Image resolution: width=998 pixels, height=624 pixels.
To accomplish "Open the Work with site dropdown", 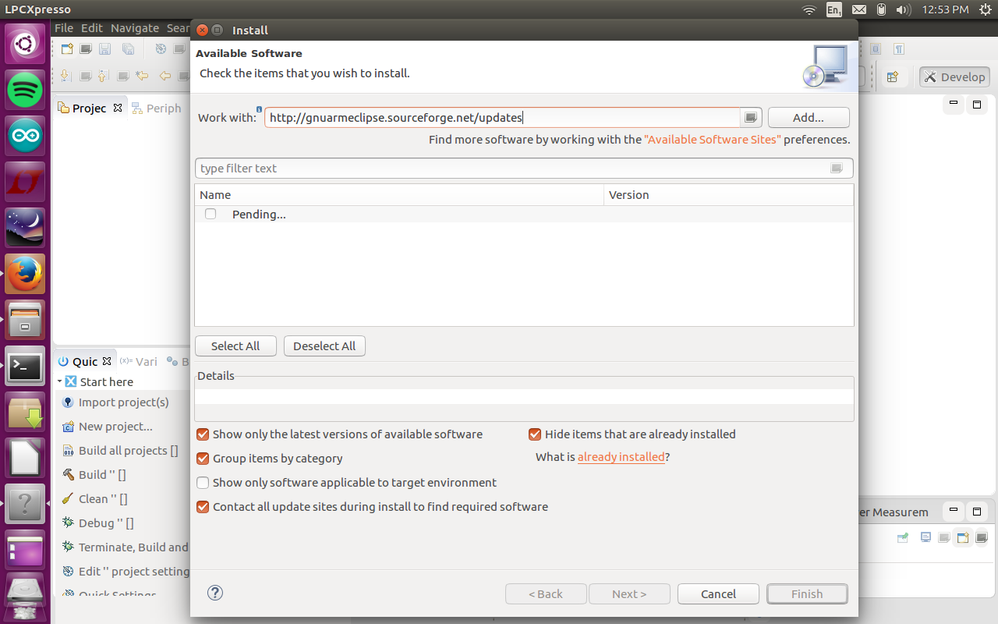I will click(751, 117).
